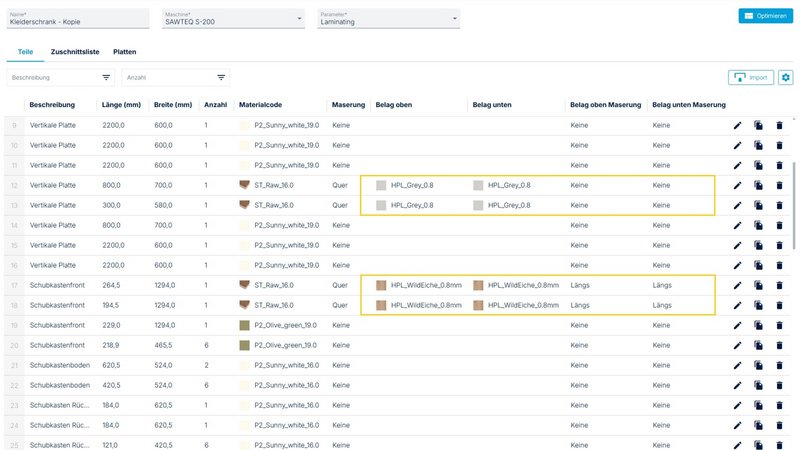Click the Anzahl filter icon
The image size is (800, 450).
[x=221, y=77]
